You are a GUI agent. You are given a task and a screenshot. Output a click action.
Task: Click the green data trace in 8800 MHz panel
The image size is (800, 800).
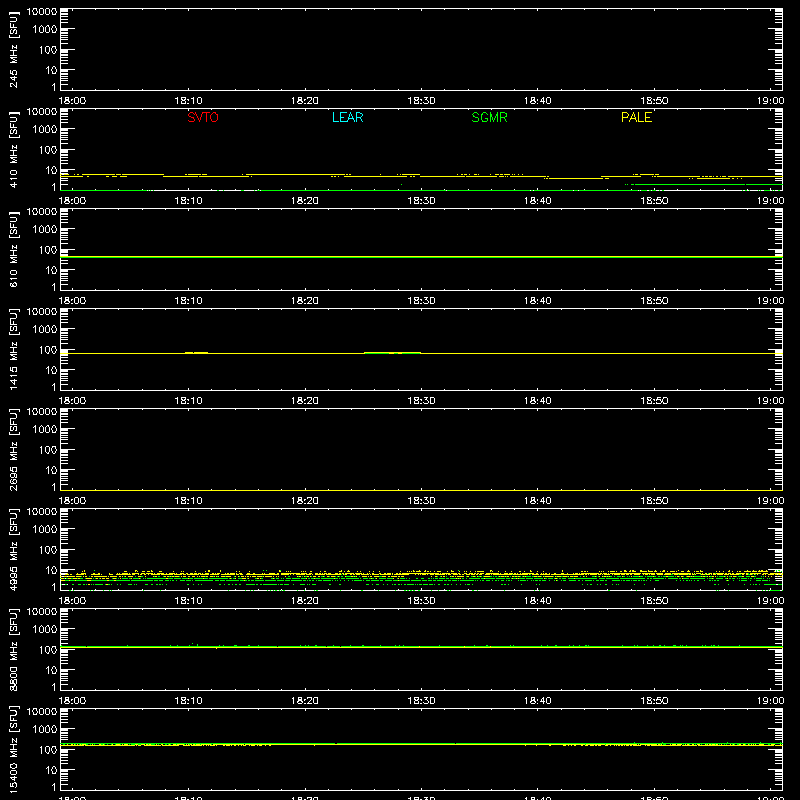coord(421,646)
